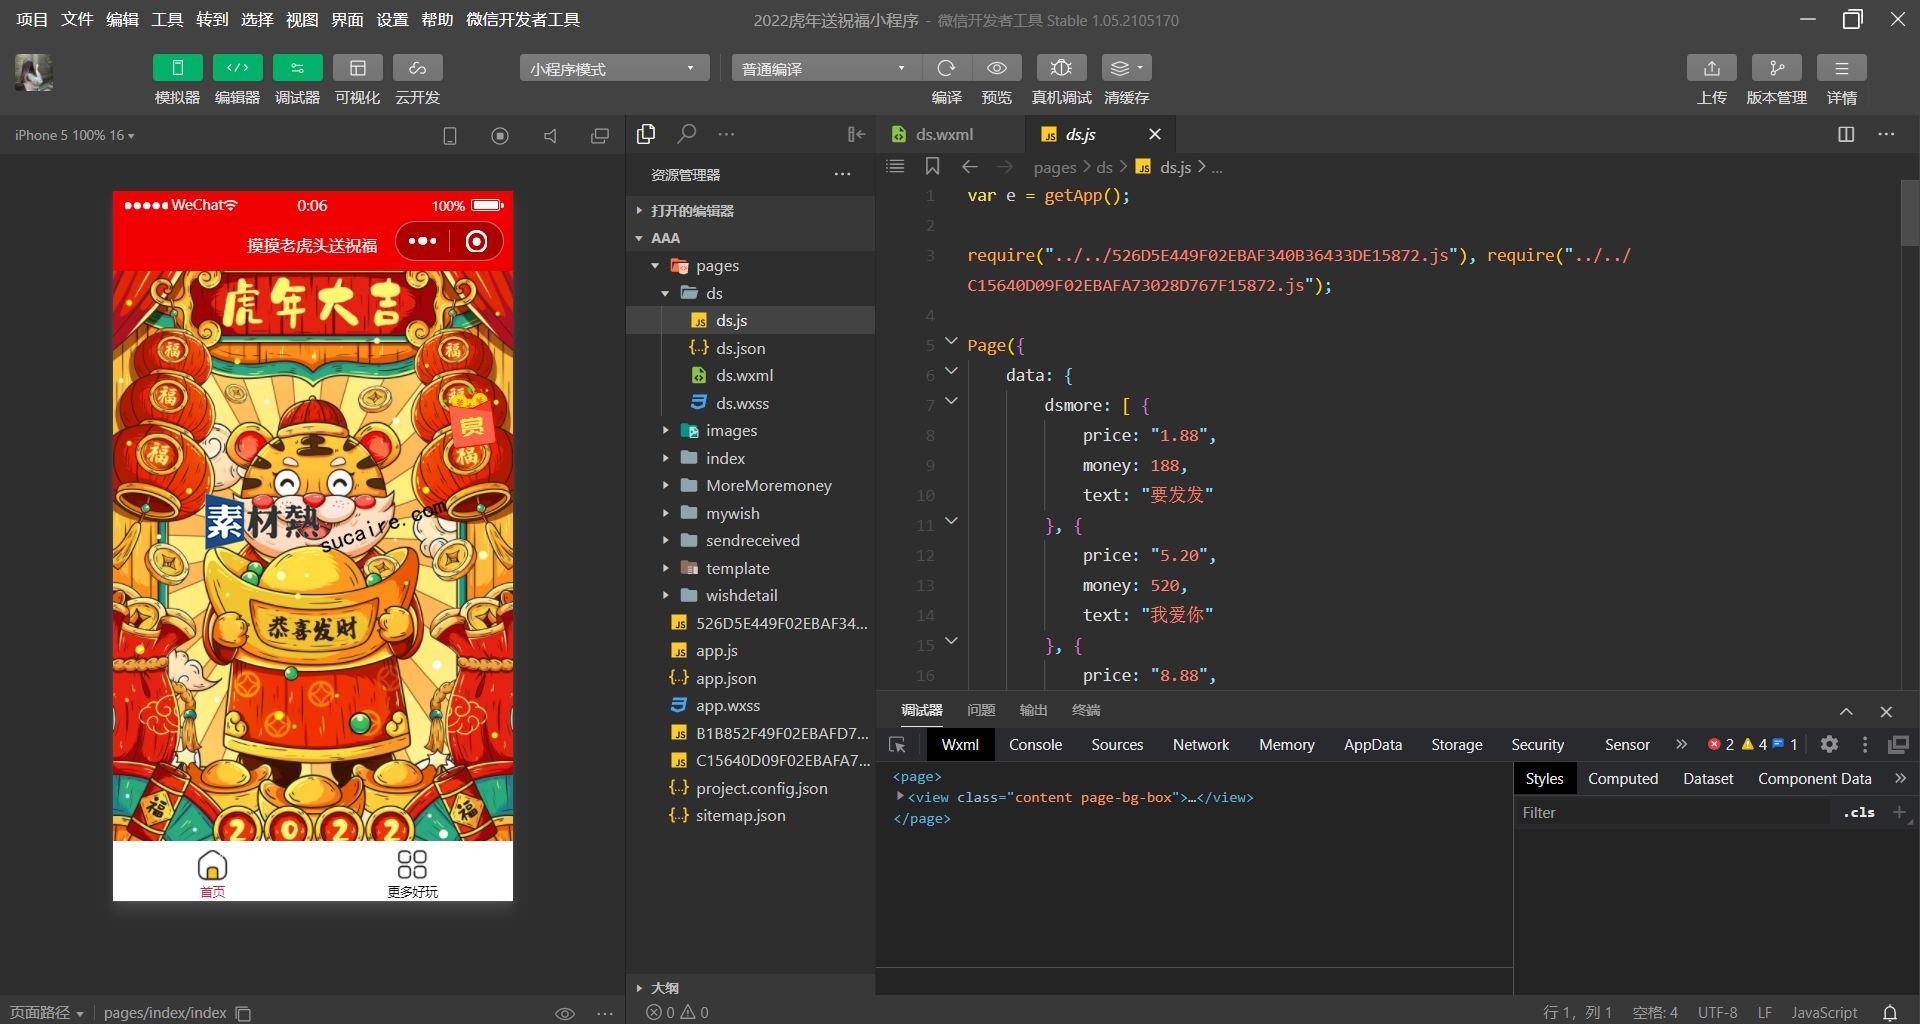Image resolution: width=1920 pixels, height=1024 pixels.
Task: Open search in the editor sidebar
Action: point(687,134)
